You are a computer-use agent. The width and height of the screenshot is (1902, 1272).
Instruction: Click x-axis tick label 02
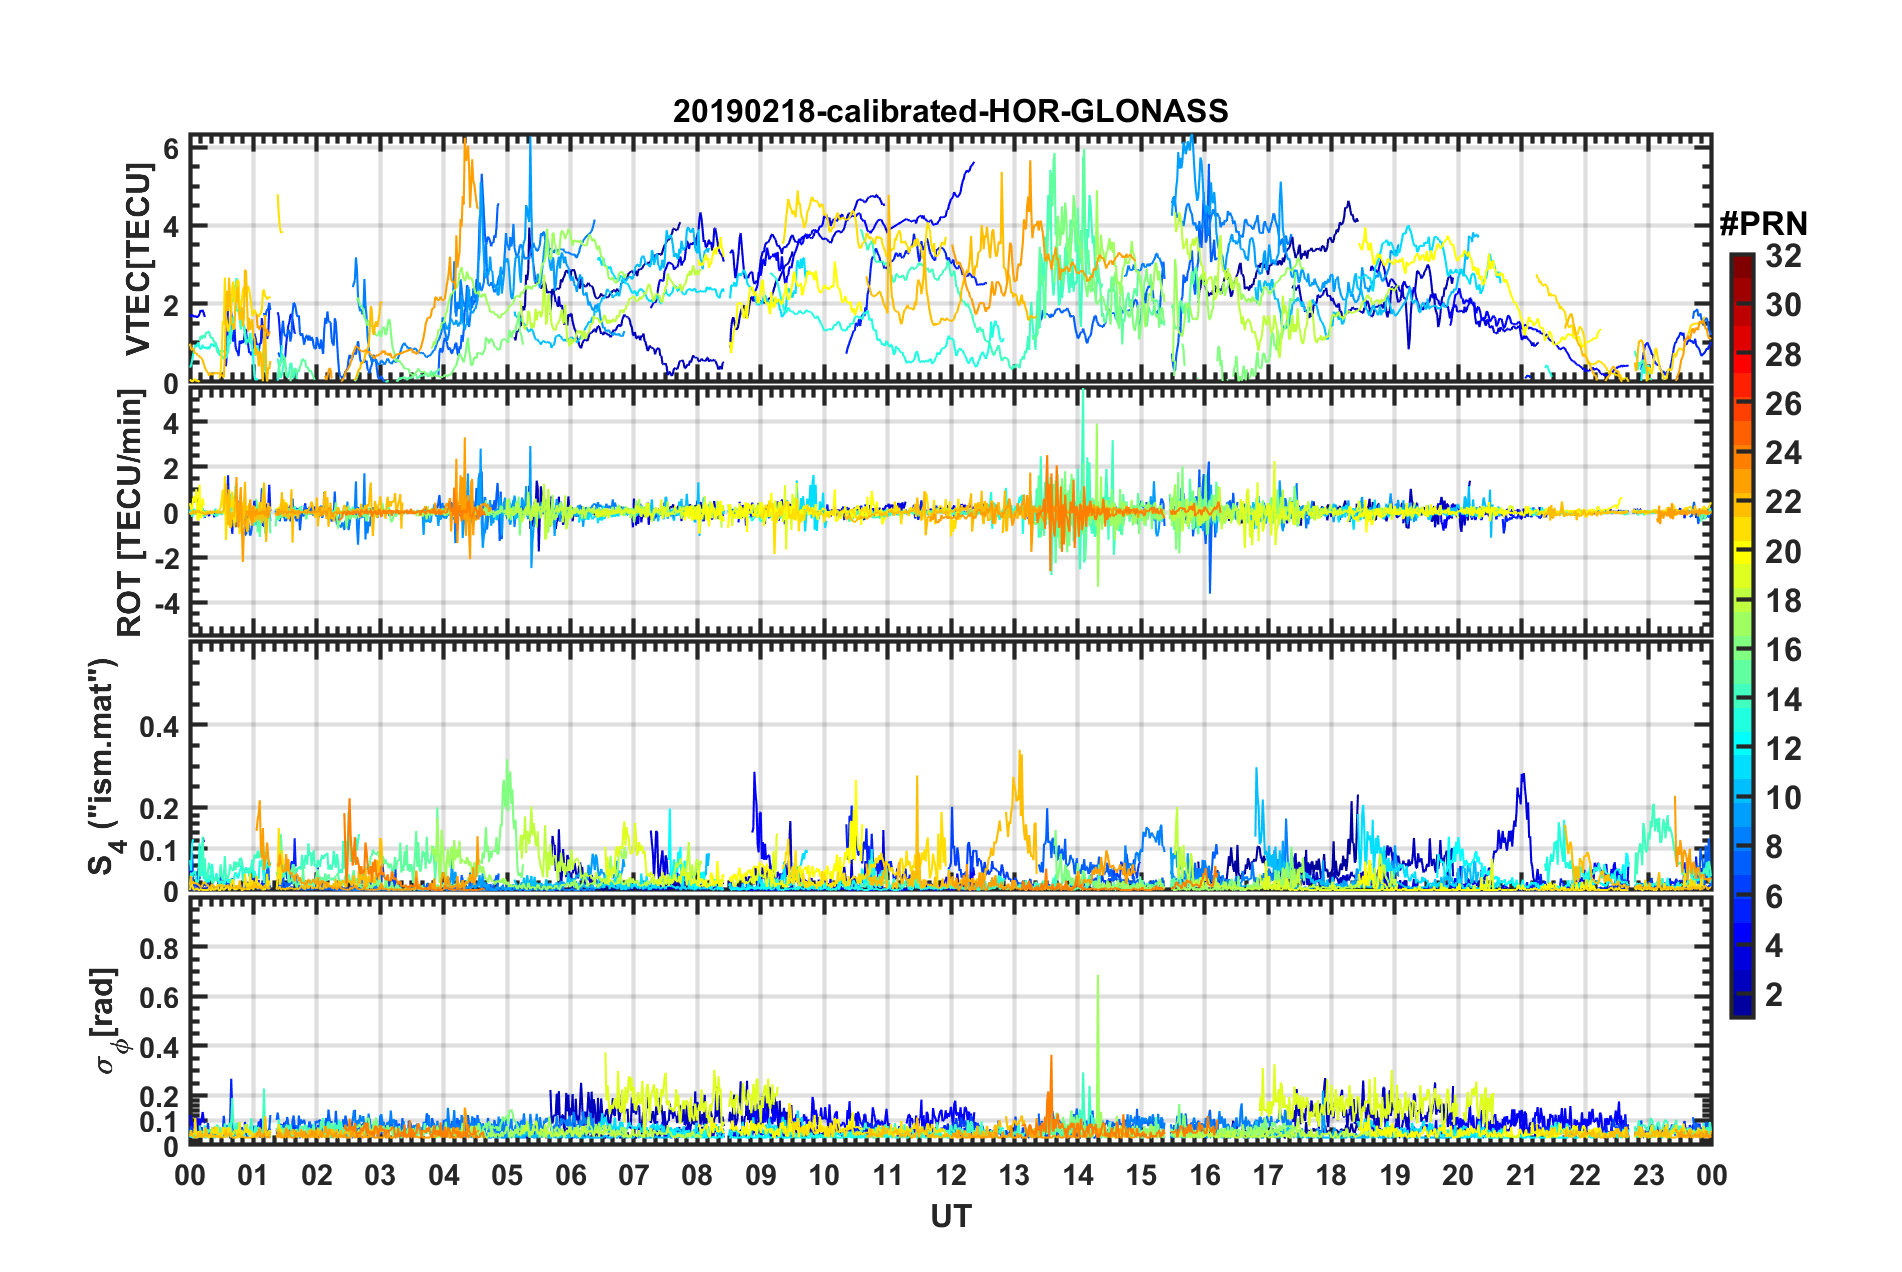[x=317, y=1175]
